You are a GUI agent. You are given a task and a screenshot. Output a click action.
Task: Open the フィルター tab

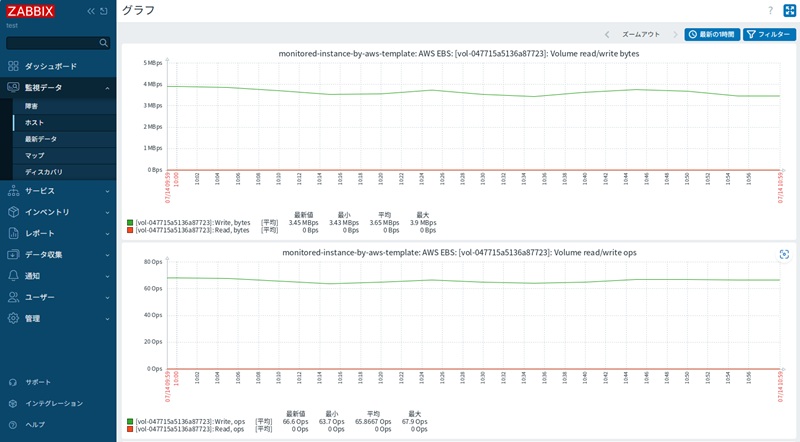point(769,34)
